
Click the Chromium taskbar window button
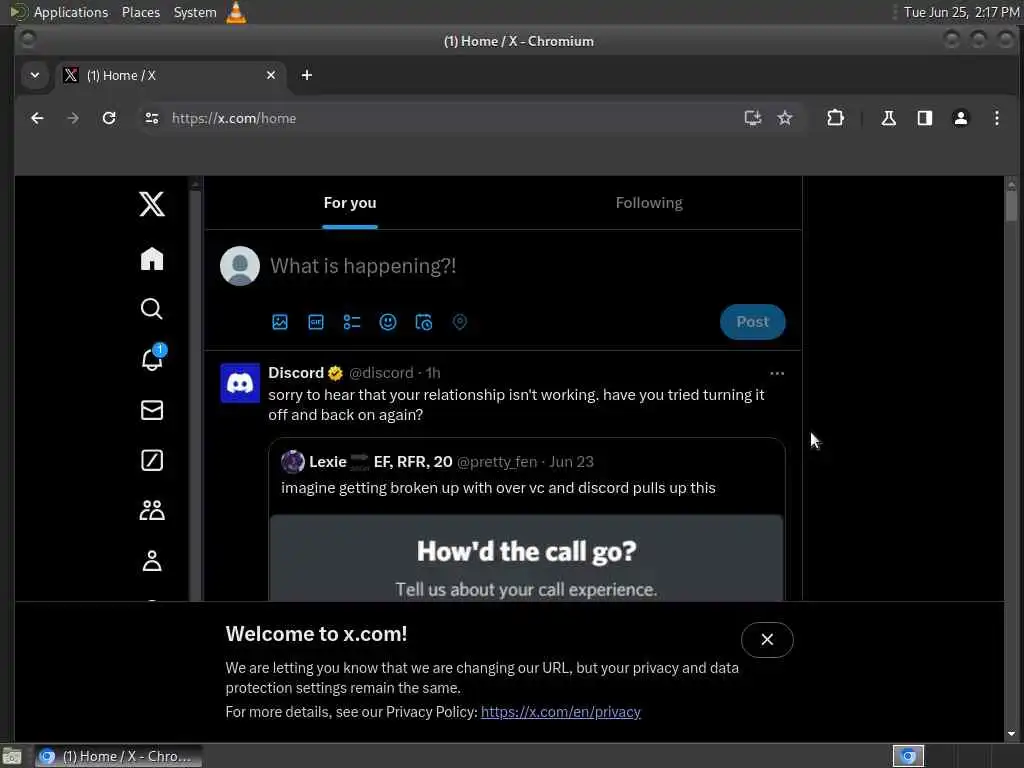point(118,756)
